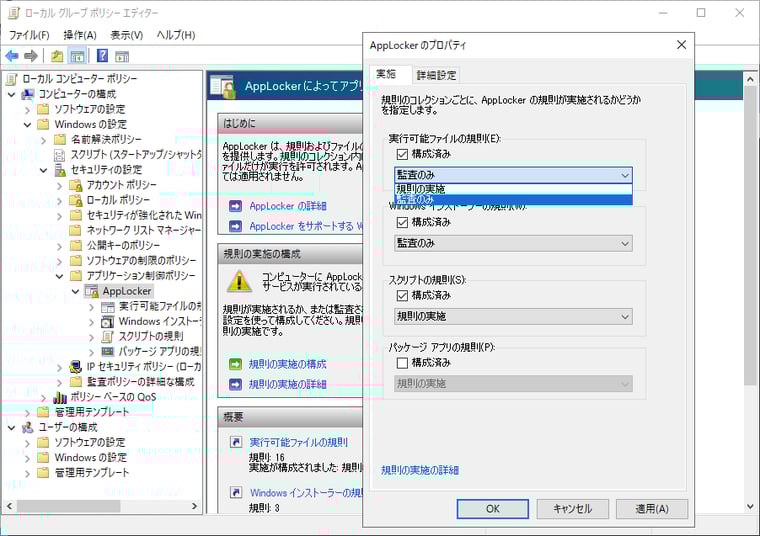Check 構成済み under パッケージ アプリの規則
The height and width of the screenshot is (536, 760).
point(402,363)
